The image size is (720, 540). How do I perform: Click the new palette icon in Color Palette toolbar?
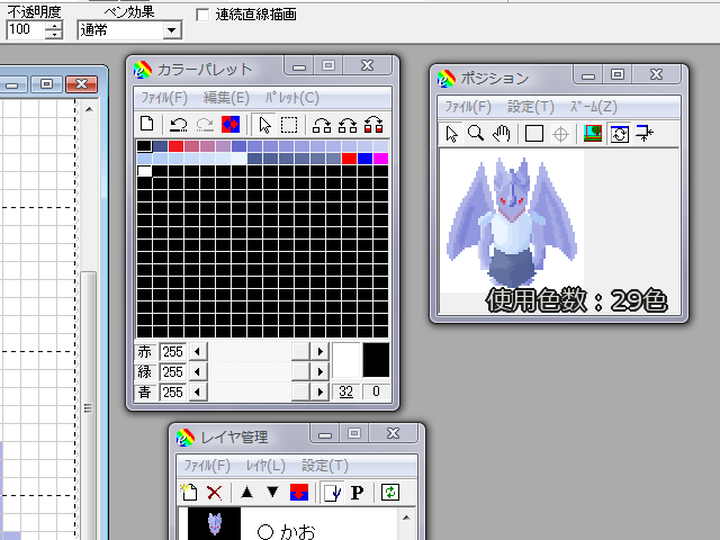[x=147, y=124]
